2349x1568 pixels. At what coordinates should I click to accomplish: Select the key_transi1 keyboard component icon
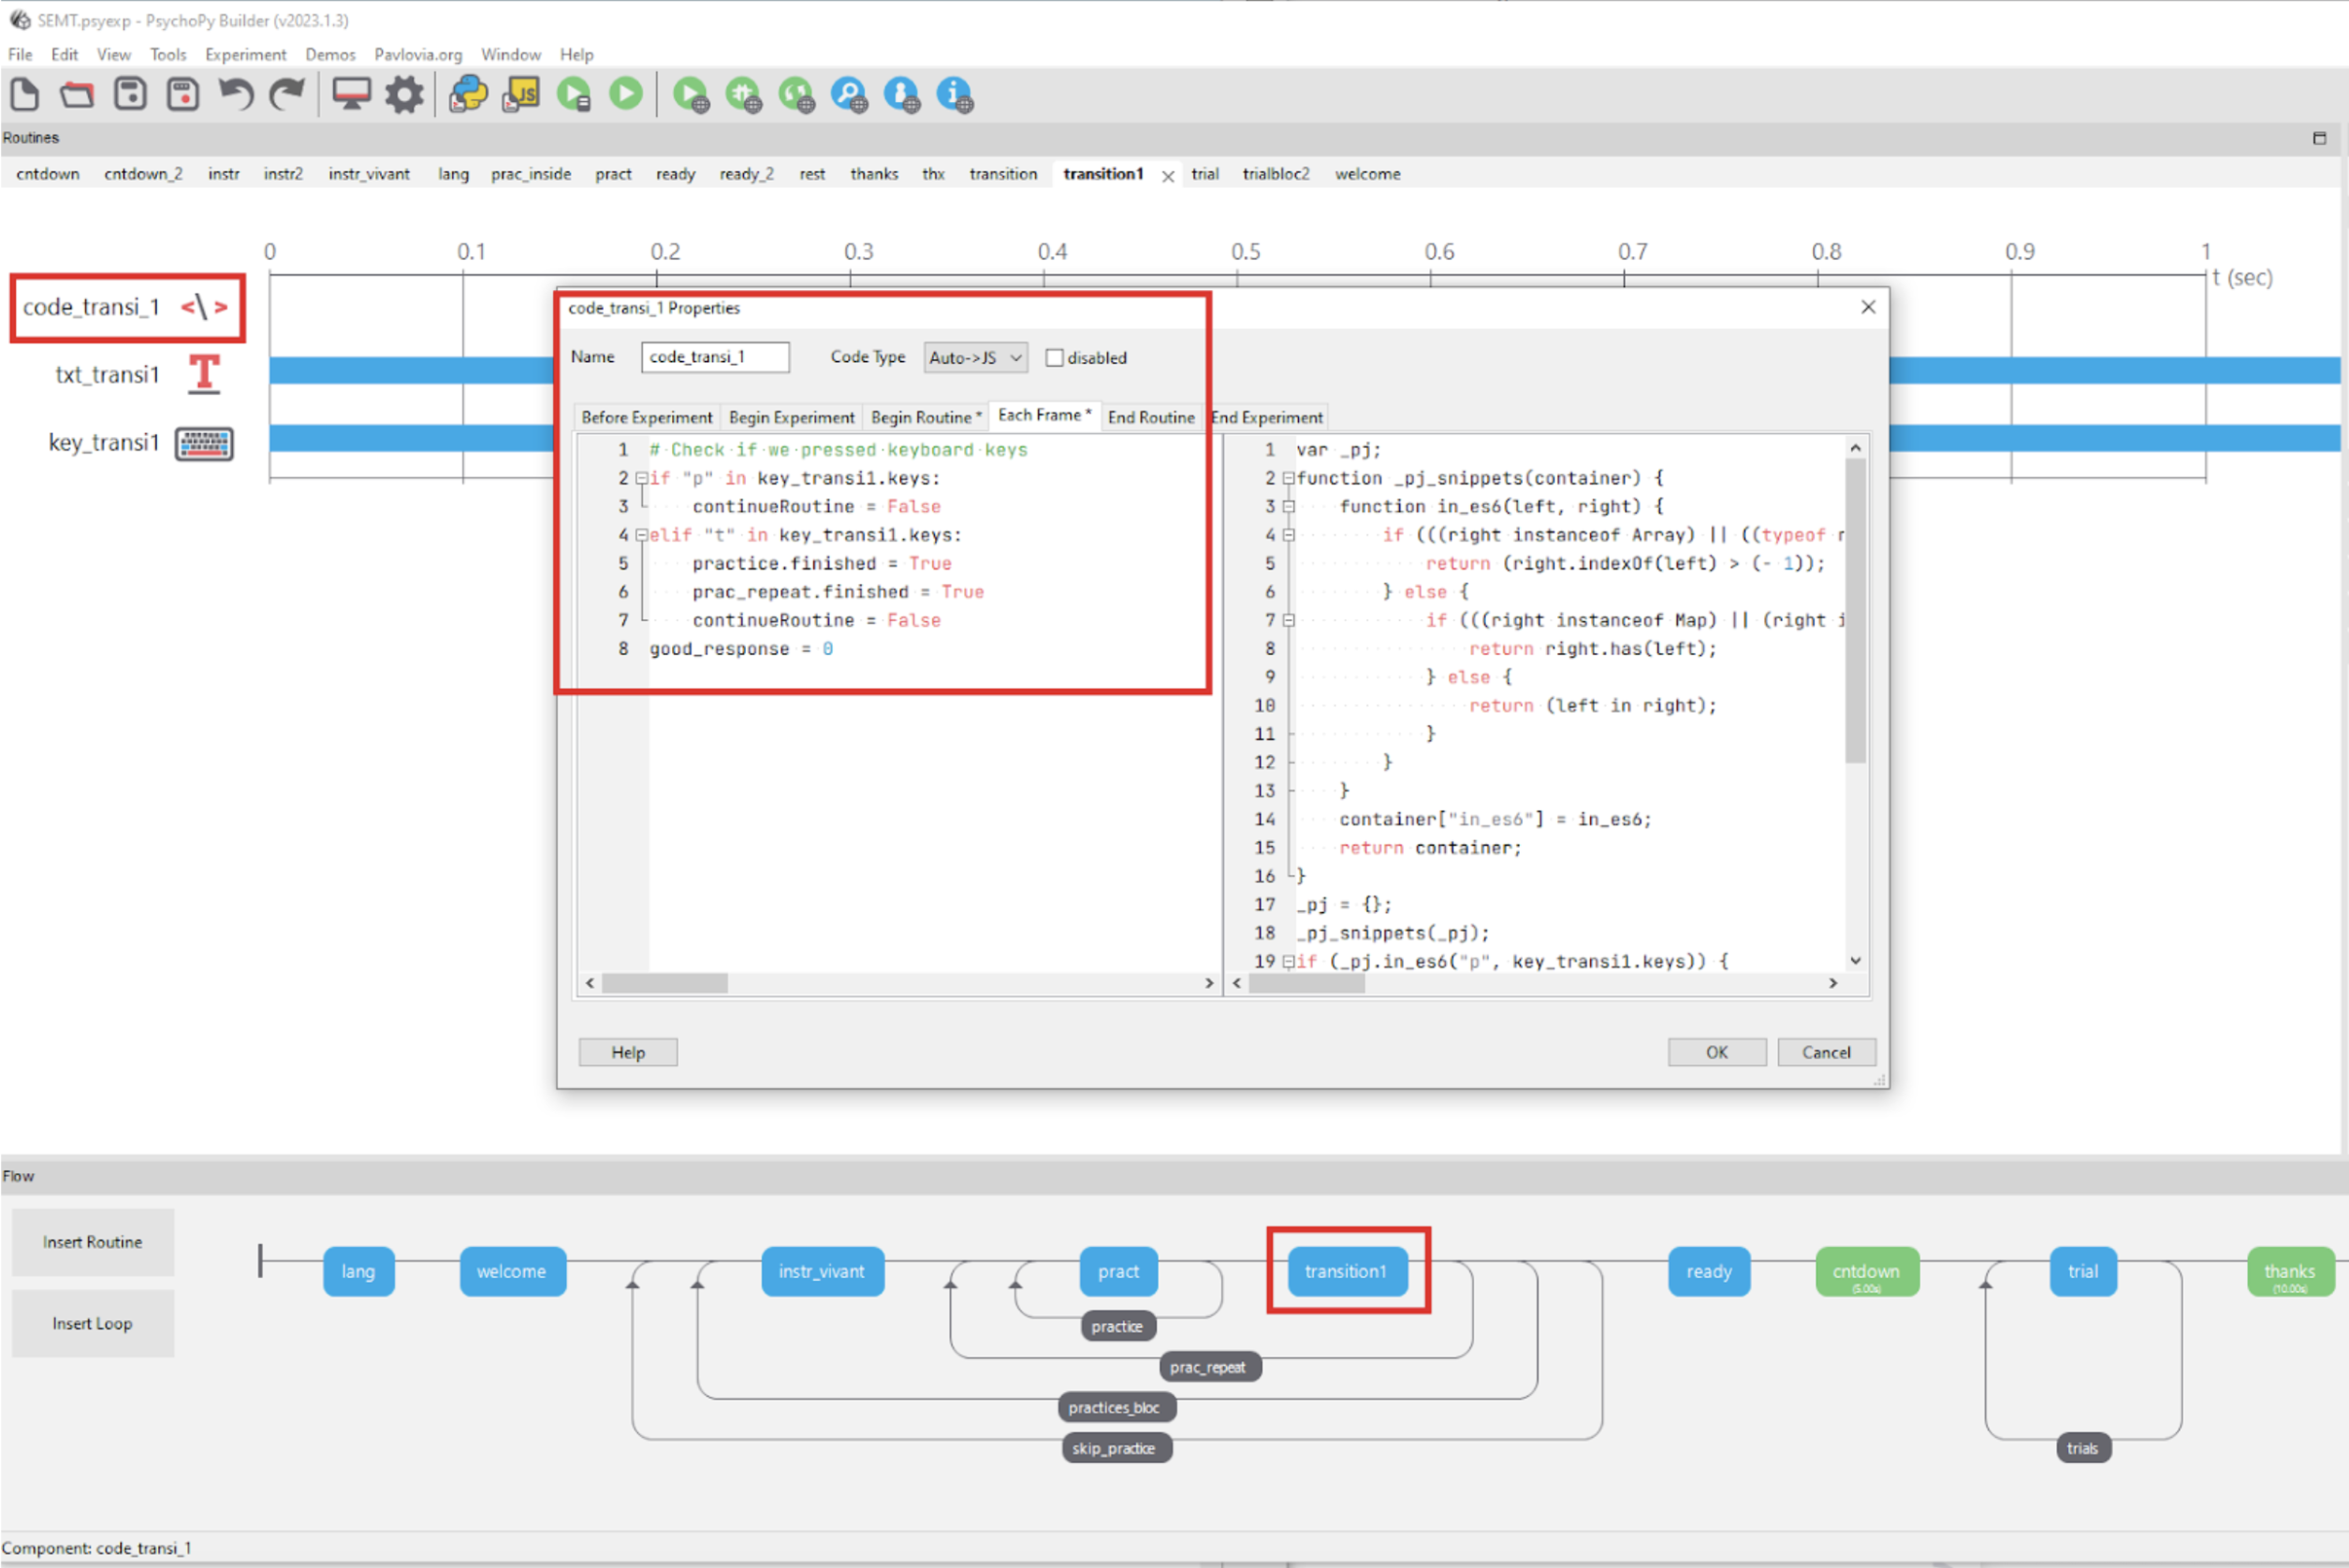click(204, 443)
